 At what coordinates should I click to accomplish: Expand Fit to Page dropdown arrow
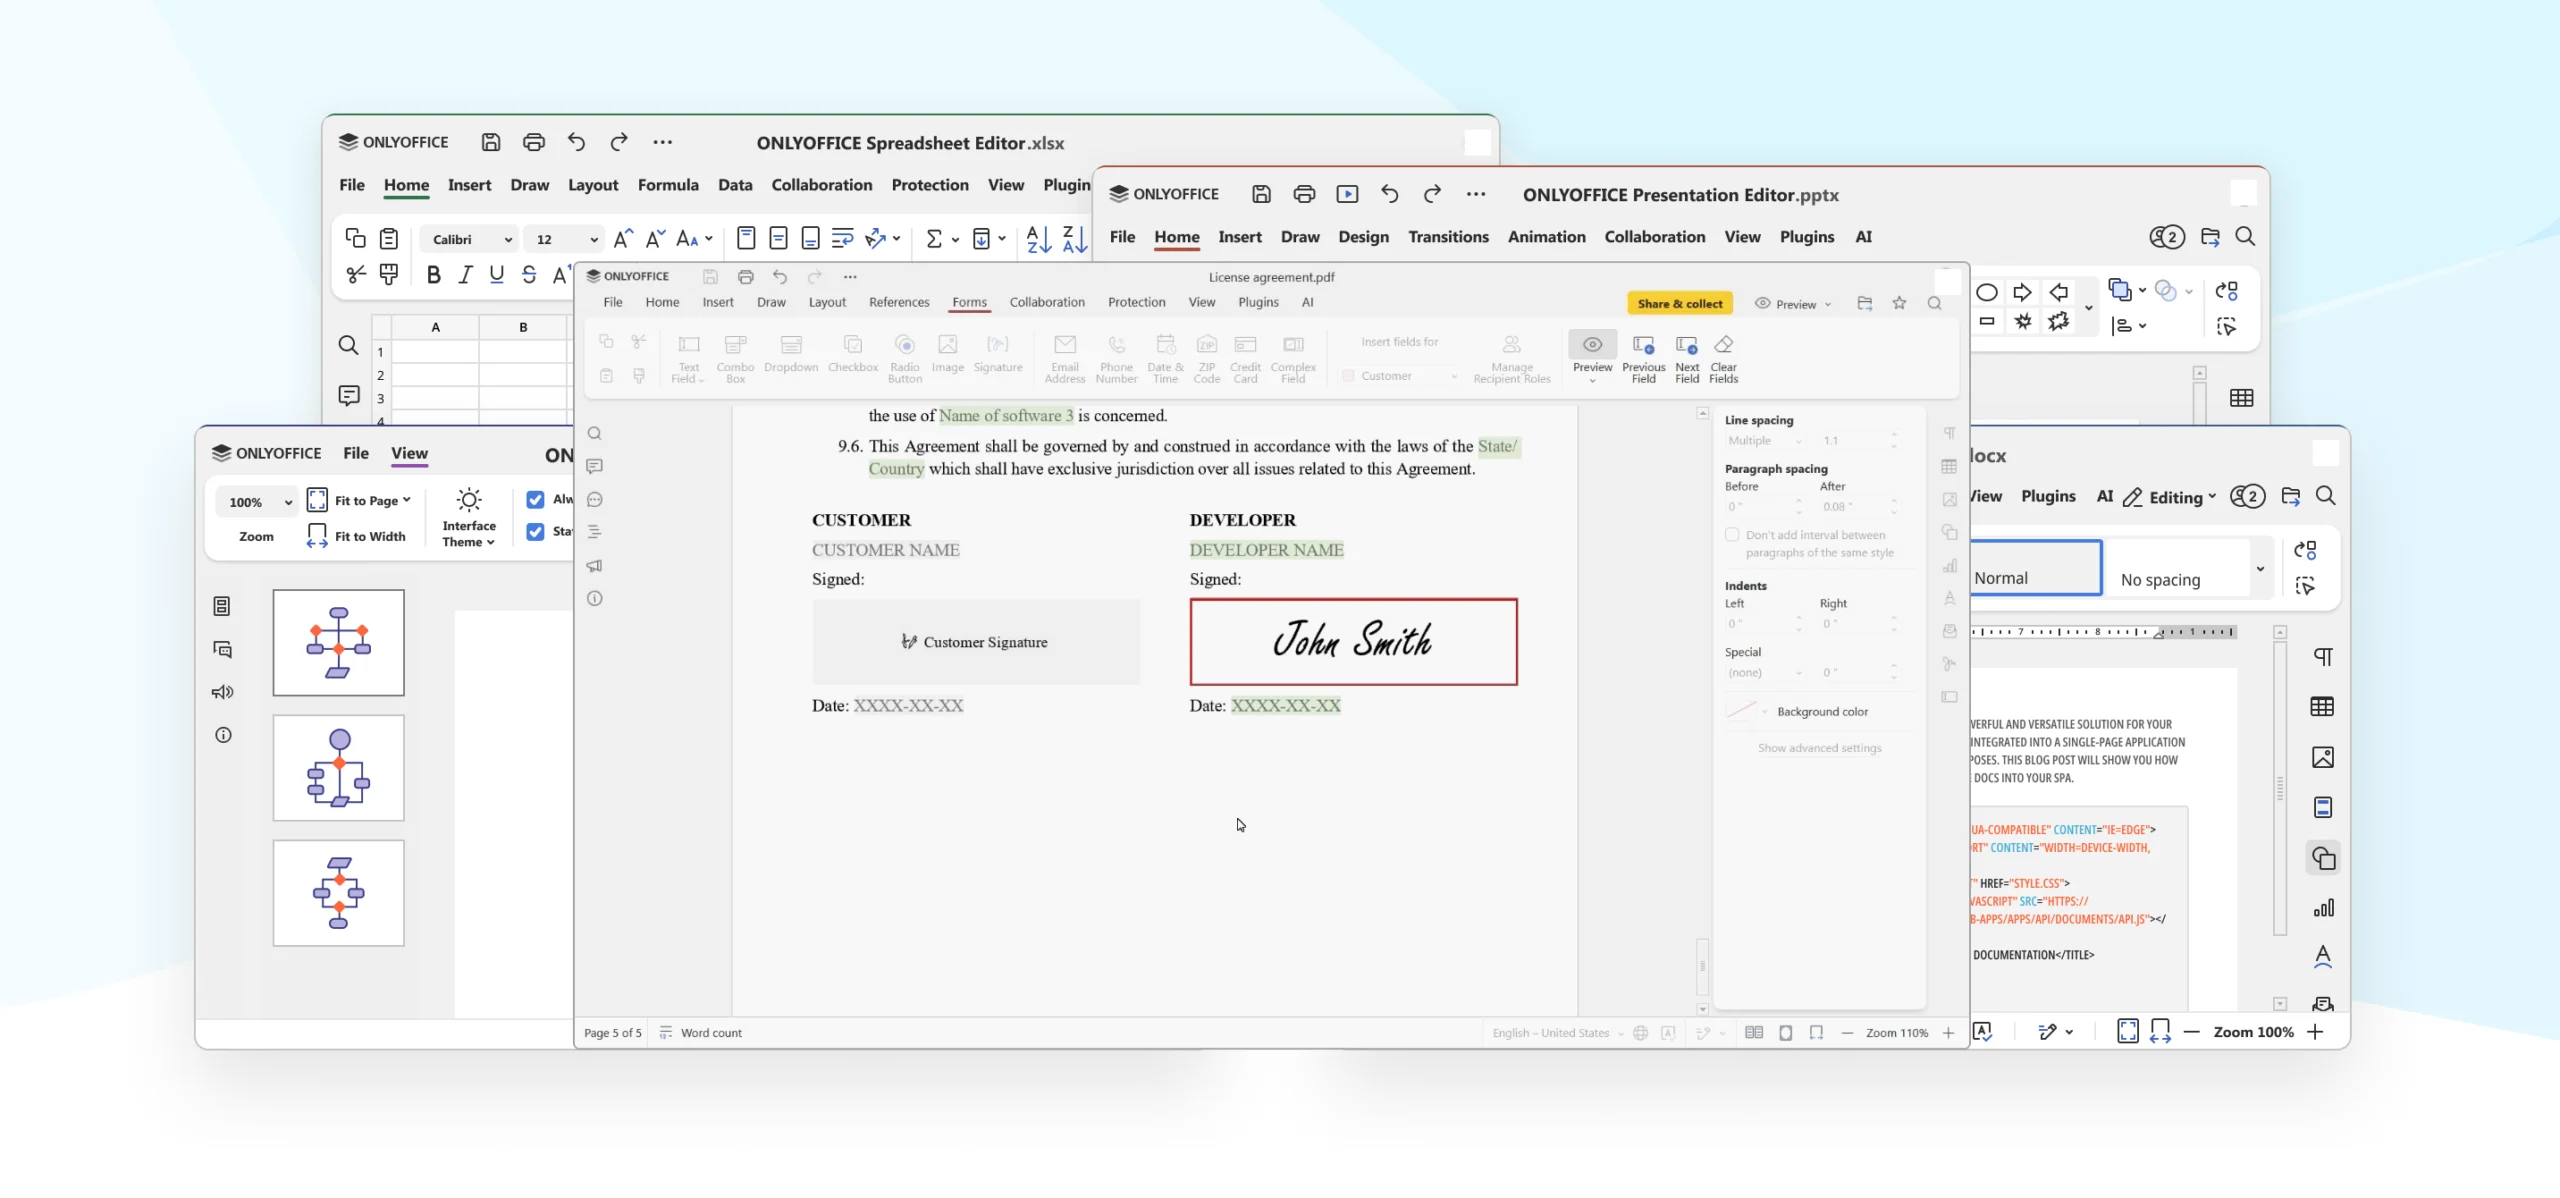(x=407, y=500)
